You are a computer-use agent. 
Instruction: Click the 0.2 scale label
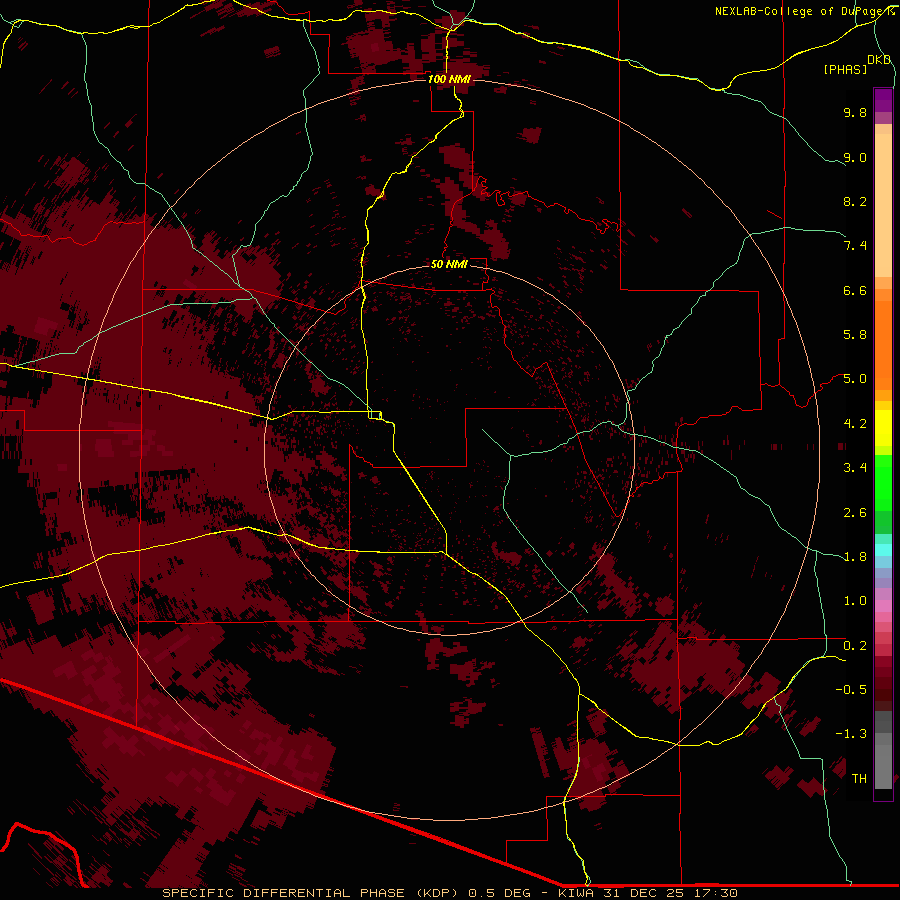tap(855, 646)
